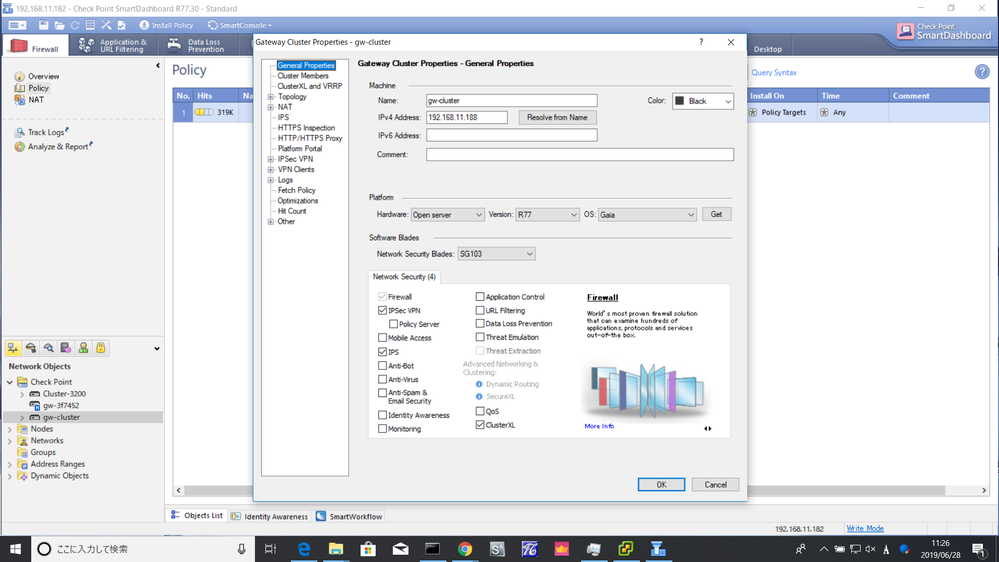The height and width of the screenshot is (562, 999).
Task: Toggle IPSec VPN blade checkbox
Action: [x=382, y=310]
